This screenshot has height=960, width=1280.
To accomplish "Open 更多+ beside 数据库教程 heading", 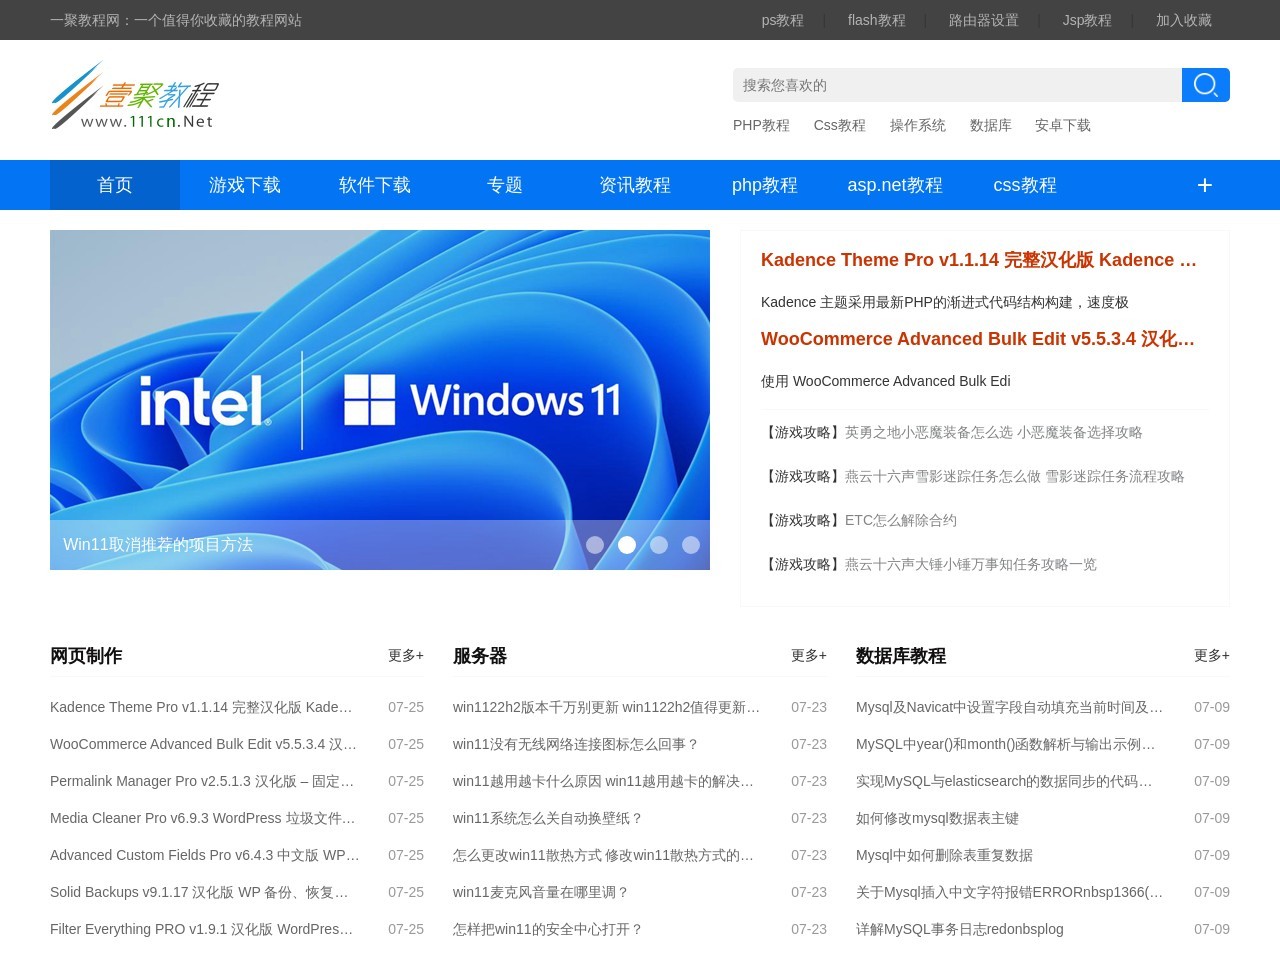I will [1211, 655].
